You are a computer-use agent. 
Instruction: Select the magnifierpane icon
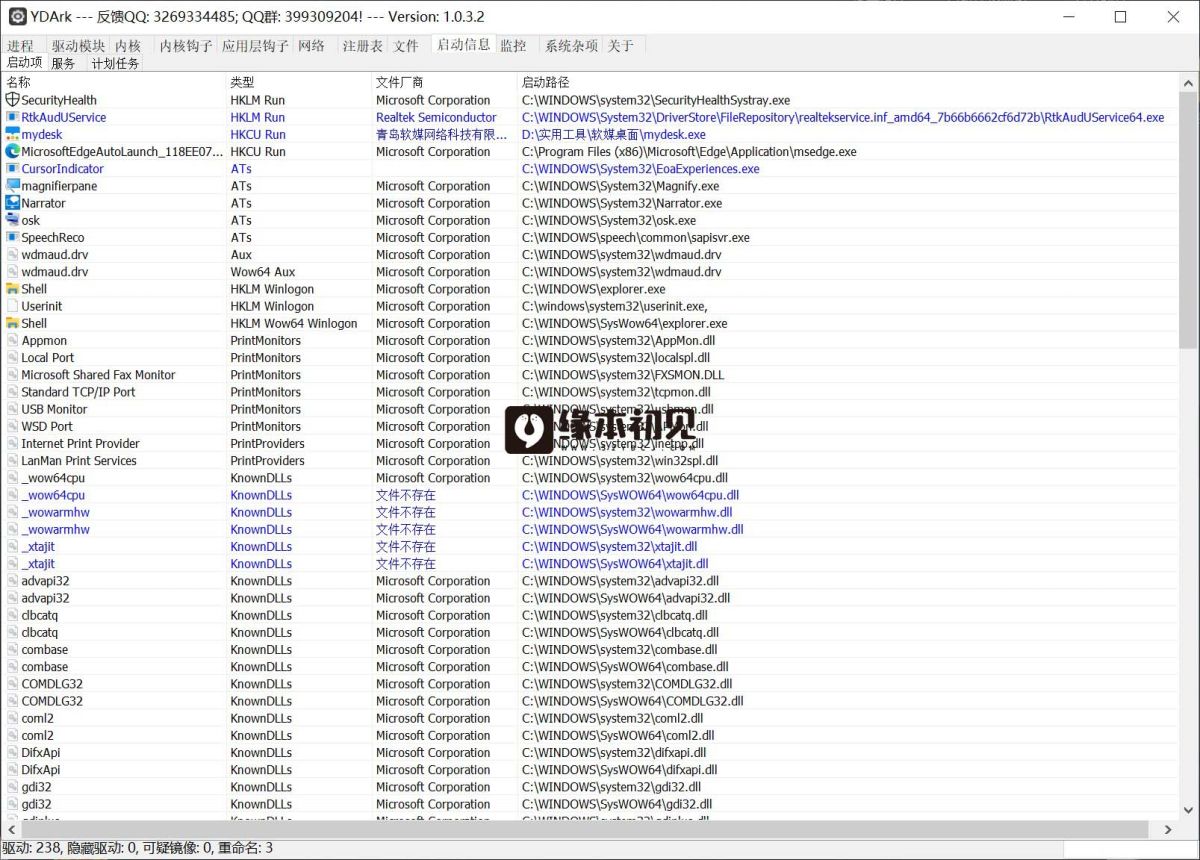13,186
